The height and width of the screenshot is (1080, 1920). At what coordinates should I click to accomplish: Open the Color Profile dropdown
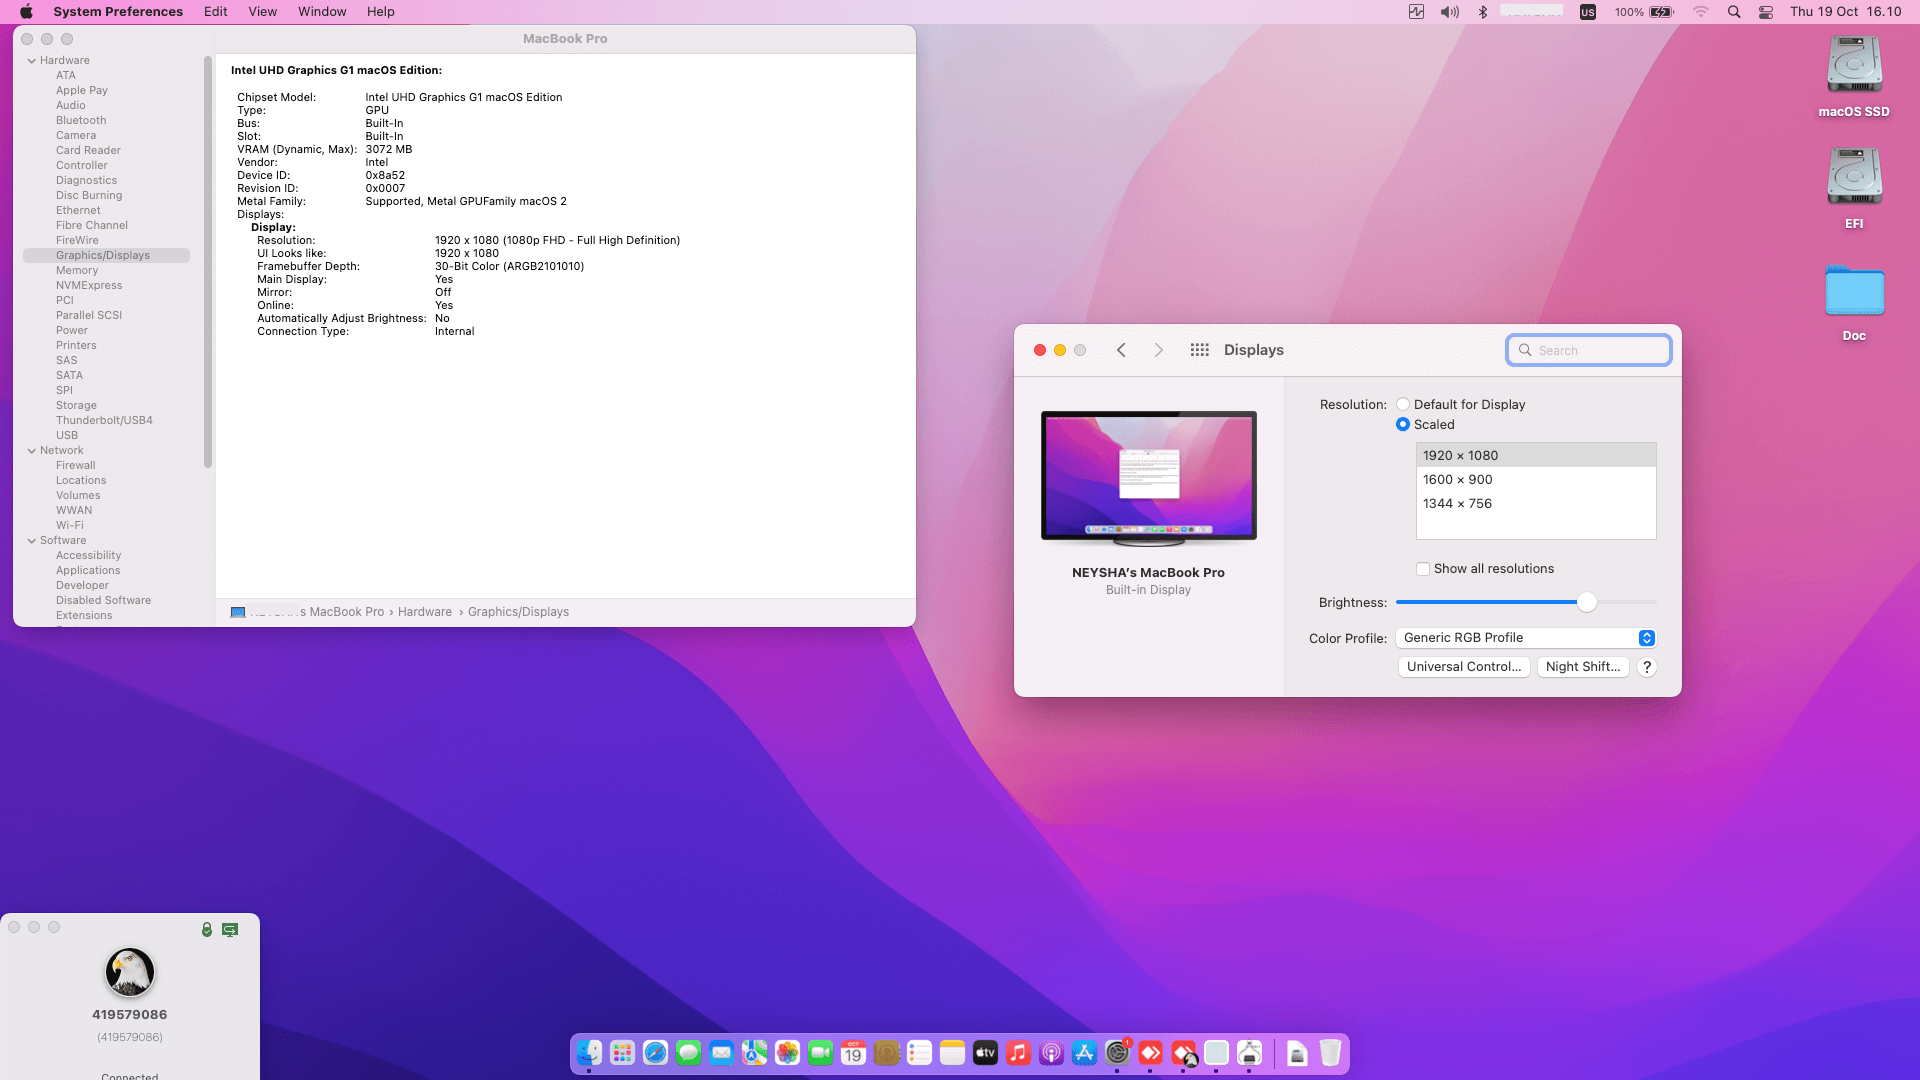[1526, 638]
